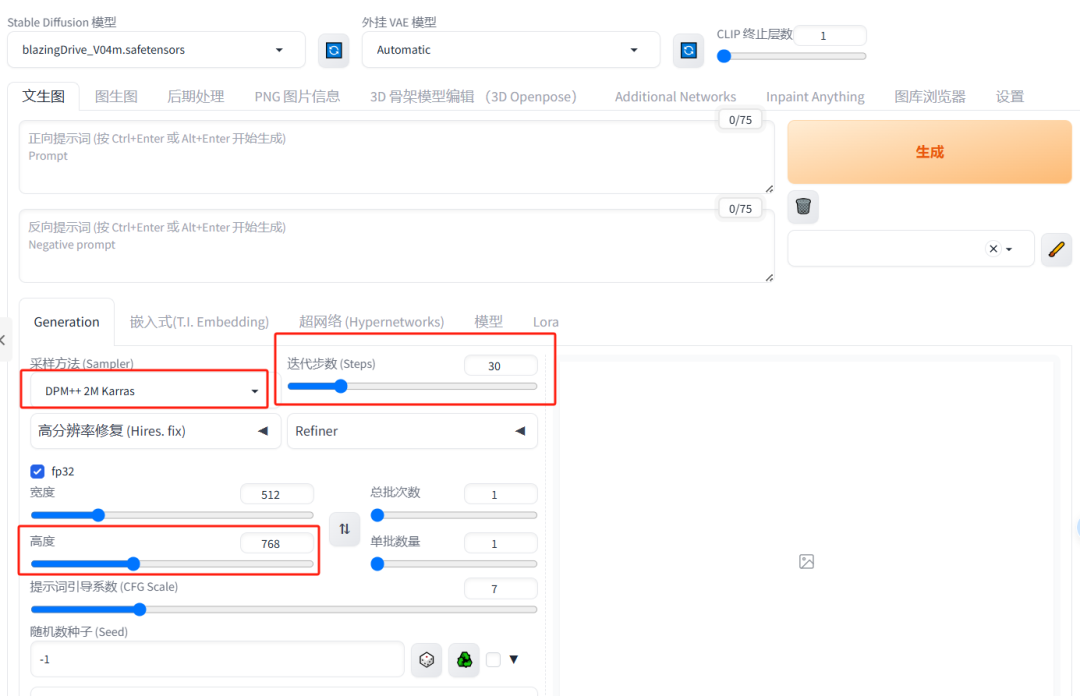Open the PNG 图片信息 tab
The height and width of the screenshot is (696, 1080).
297,96
